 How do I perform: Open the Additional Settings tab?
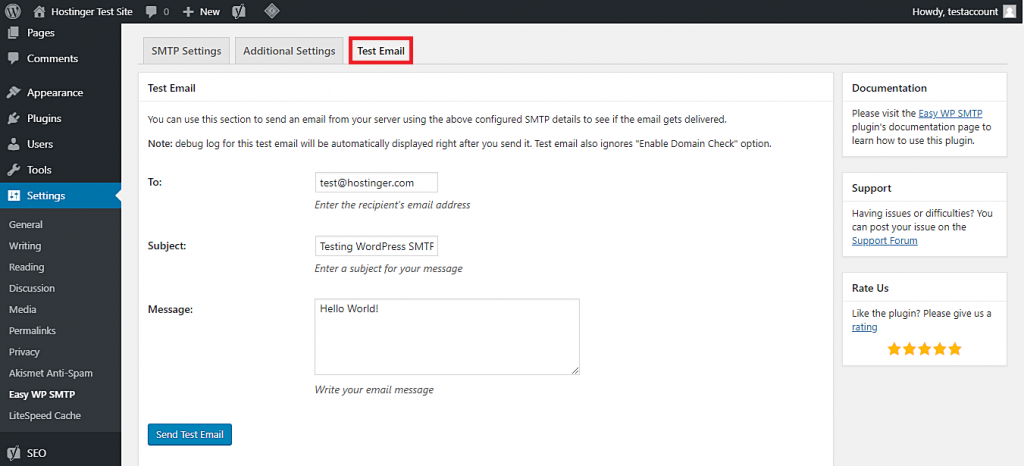click(289, 51)
